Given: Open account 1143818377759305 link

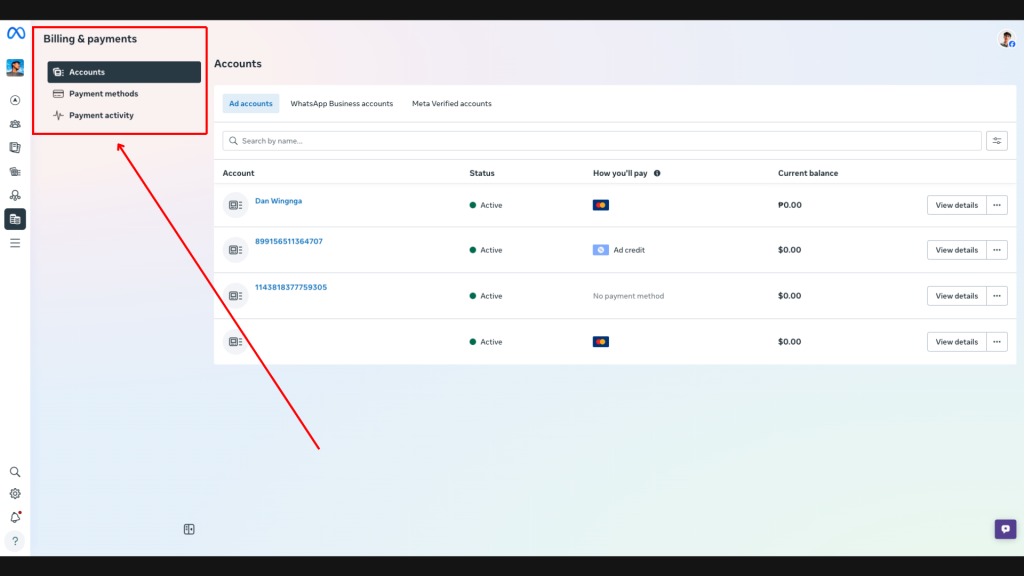Looking at the screenshot, I should click(x=291, y=287).
